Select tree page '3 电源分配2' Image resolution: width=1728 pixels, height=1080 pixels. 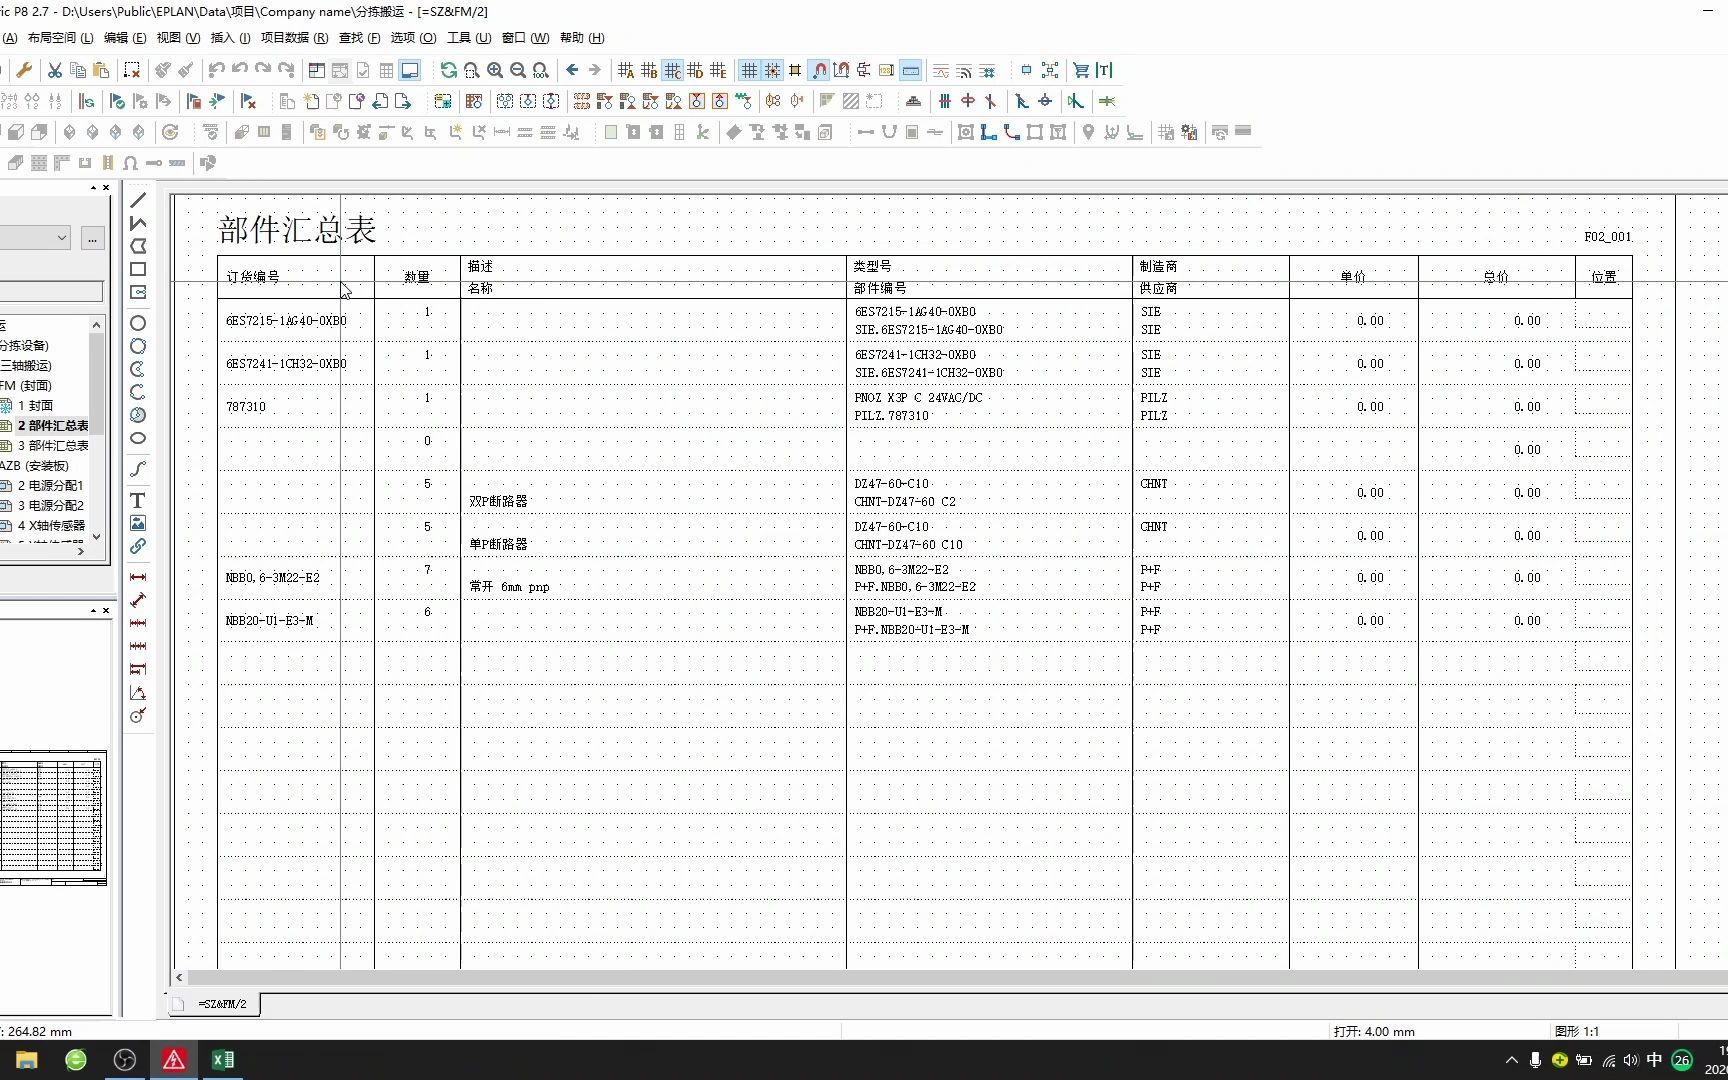pyautogui.click(x=51, y=506)
